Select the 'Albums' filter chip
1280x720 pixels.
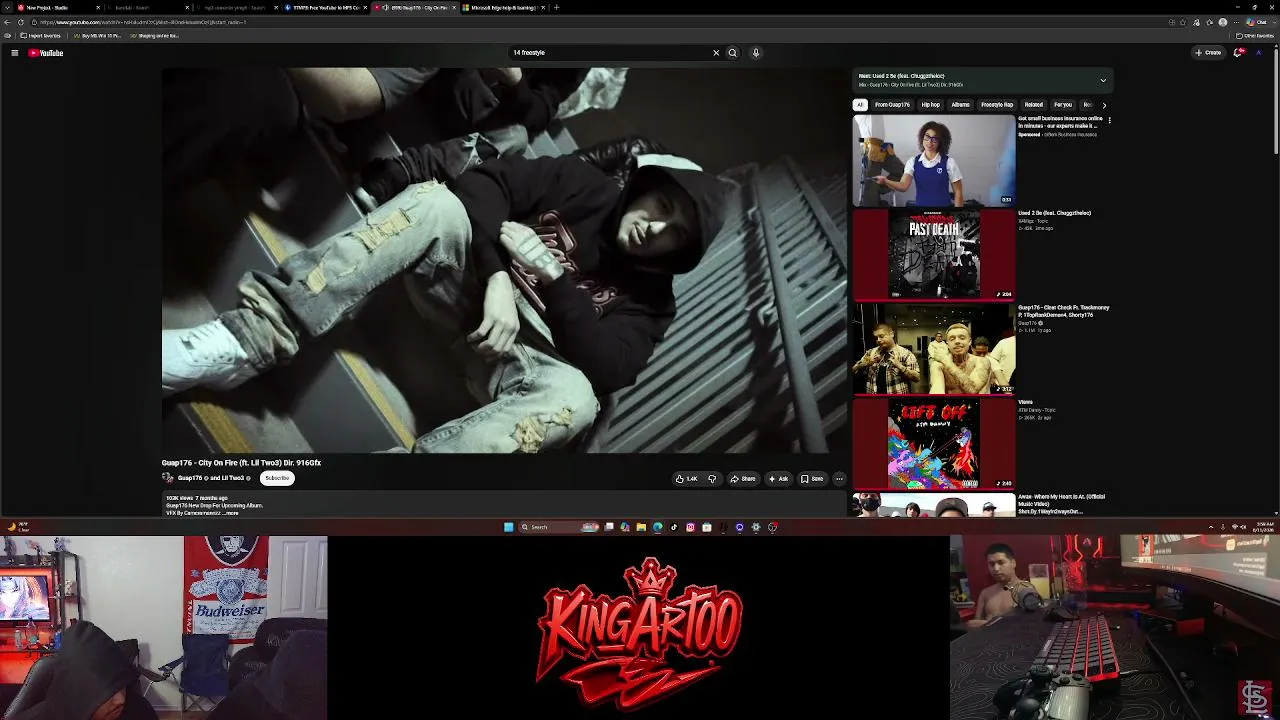click(x=960, y=105)
